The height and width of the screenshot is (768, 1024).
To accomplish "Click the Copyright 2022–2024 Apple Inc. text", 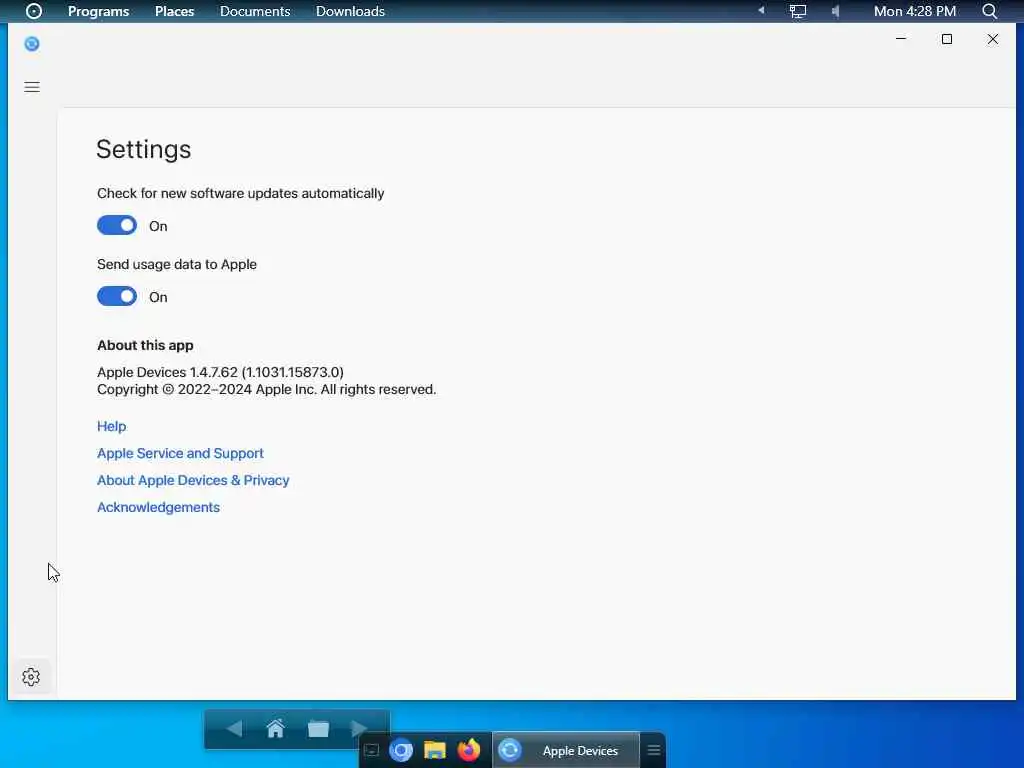I will coord(266,389).
